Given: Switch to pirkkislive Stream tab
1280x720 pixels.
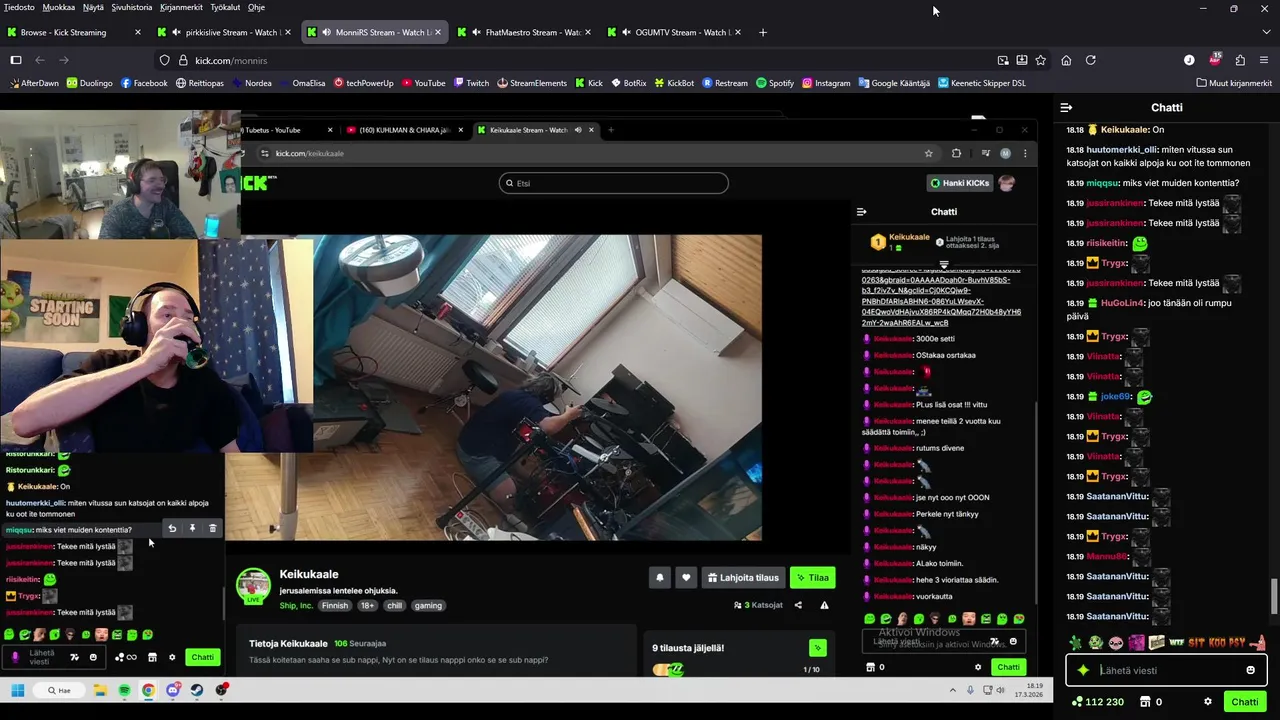Looking at the screenshot, I should click(x=223, y=32).
